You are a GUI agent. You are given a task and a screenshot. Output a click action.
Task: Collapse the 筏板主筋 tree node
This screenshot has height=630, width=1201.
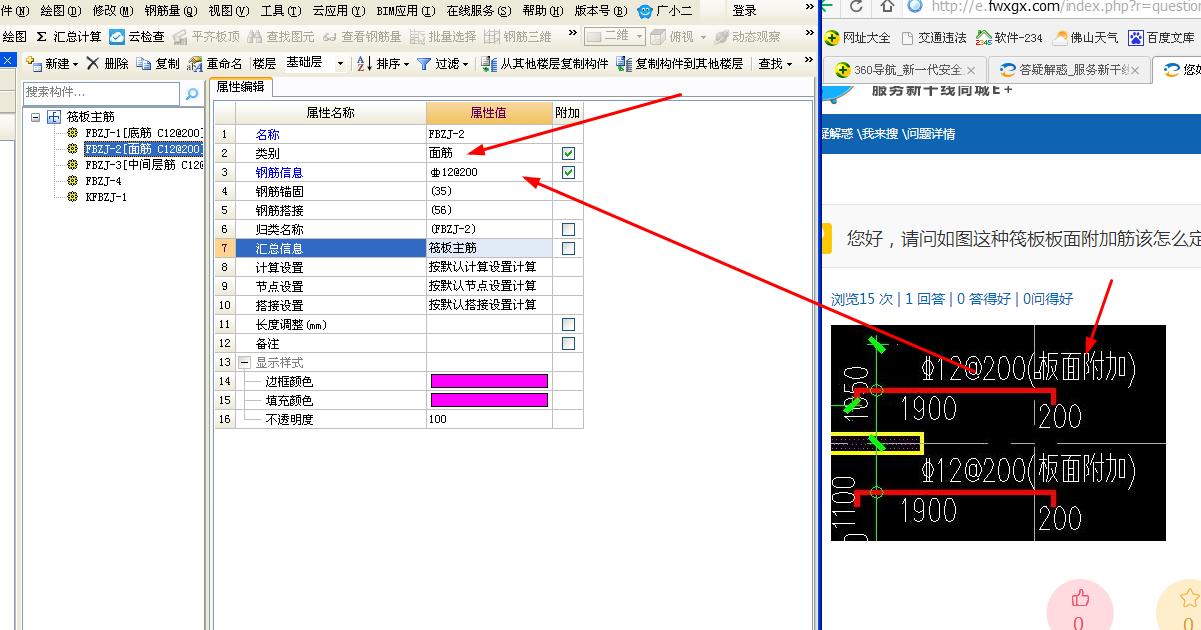click(x=35, y=116)
